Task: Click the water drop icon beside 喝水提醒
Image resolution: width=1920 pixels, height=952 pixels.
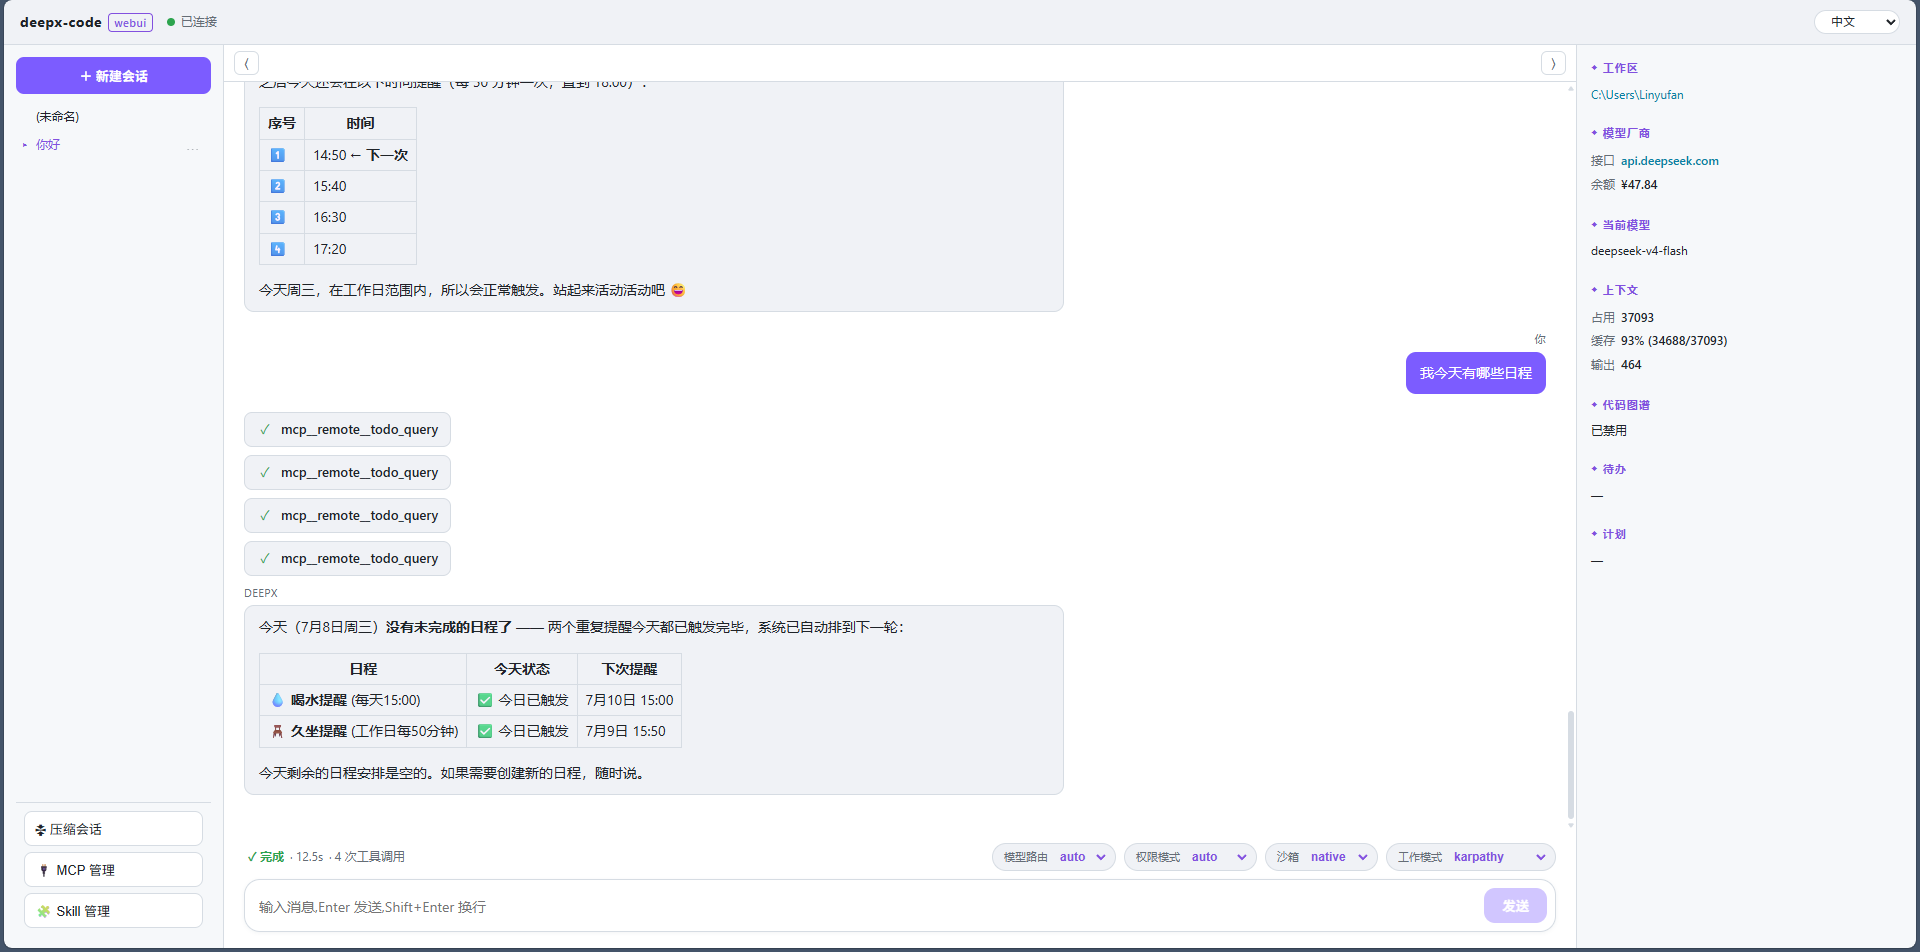Action: (x=277, y=700)
